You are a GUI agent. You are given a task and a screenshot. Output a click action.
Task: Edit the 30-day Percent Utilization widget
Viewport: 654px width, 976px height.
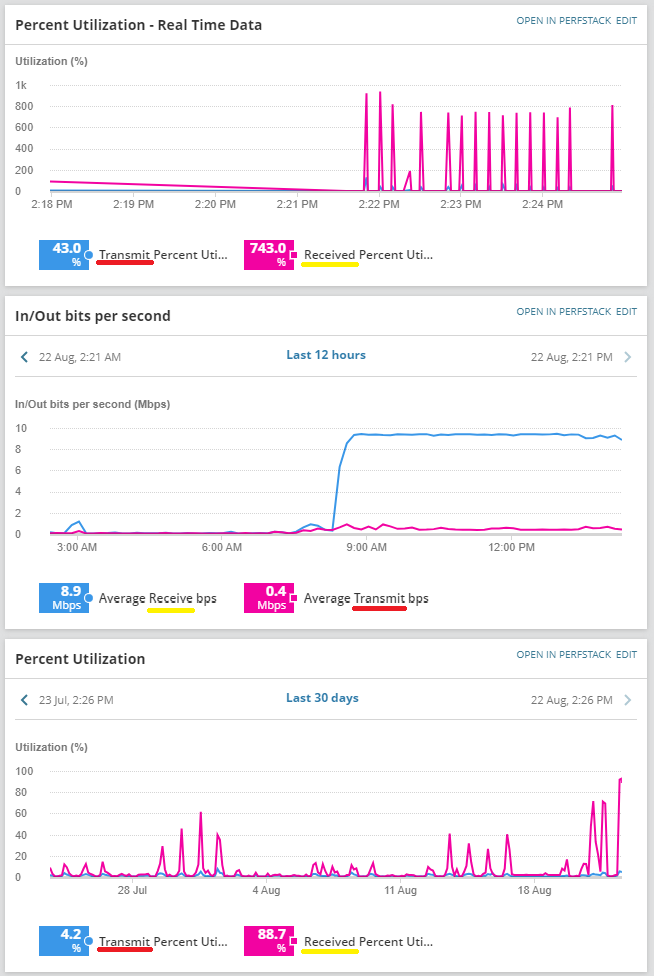point(626,655)
